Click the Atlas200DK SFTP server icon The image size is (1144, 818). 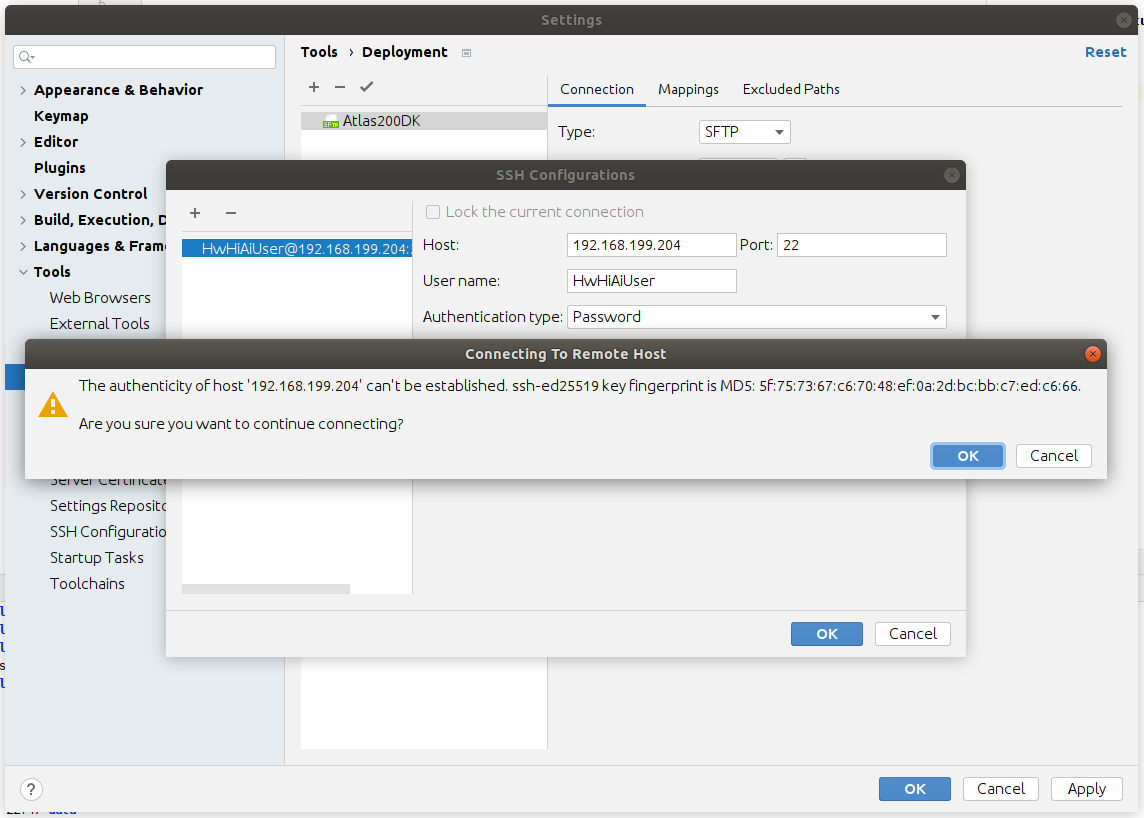[331, 121]
